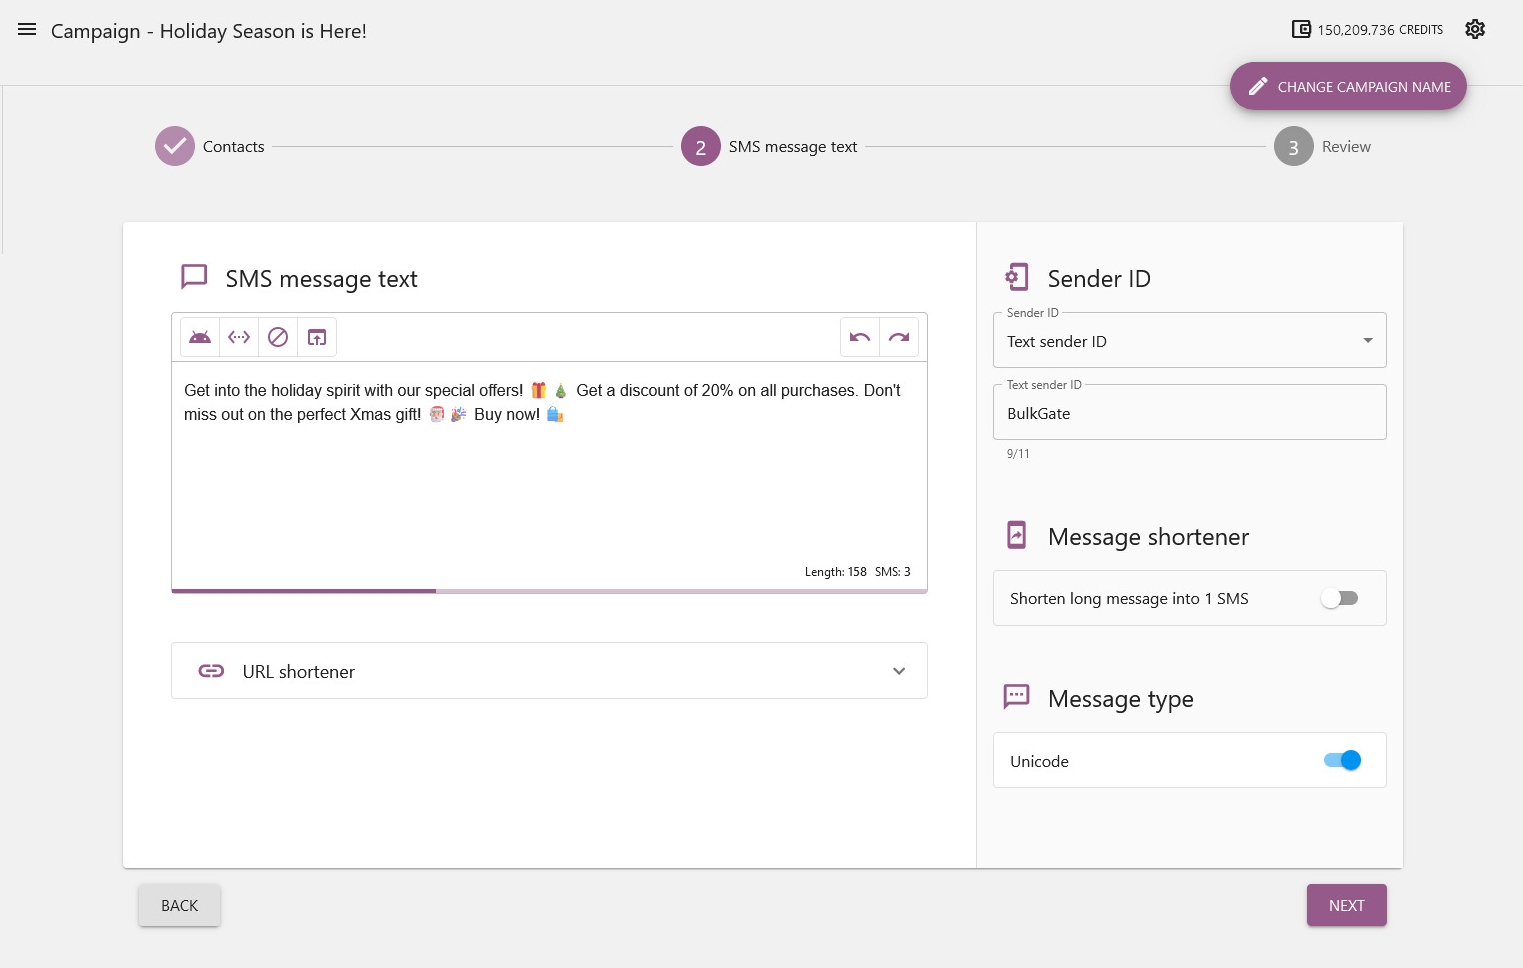This screenshot has width=1523, height=968.
Task: Click the Android emoji toolbar icon
Action: click(x=200, y=337)
